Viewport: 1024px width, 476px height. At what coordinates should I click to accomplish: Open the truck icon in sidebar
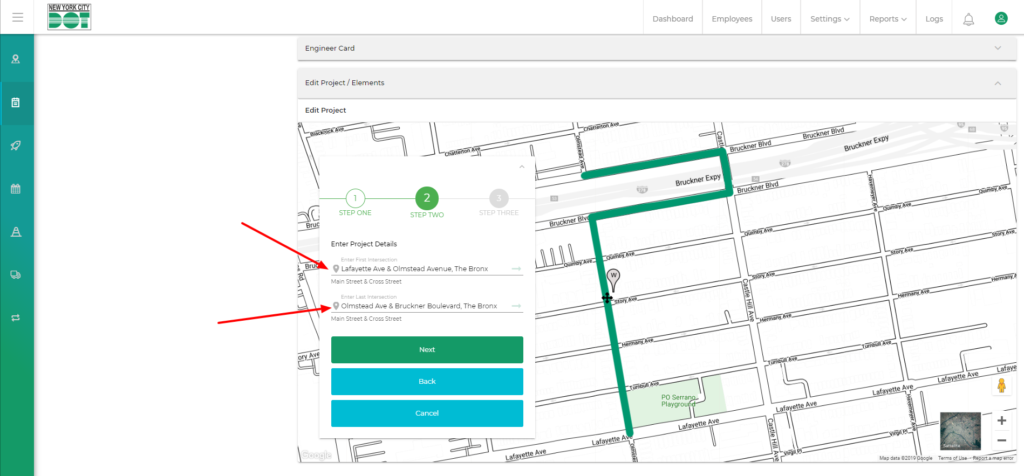click(16, 274)
